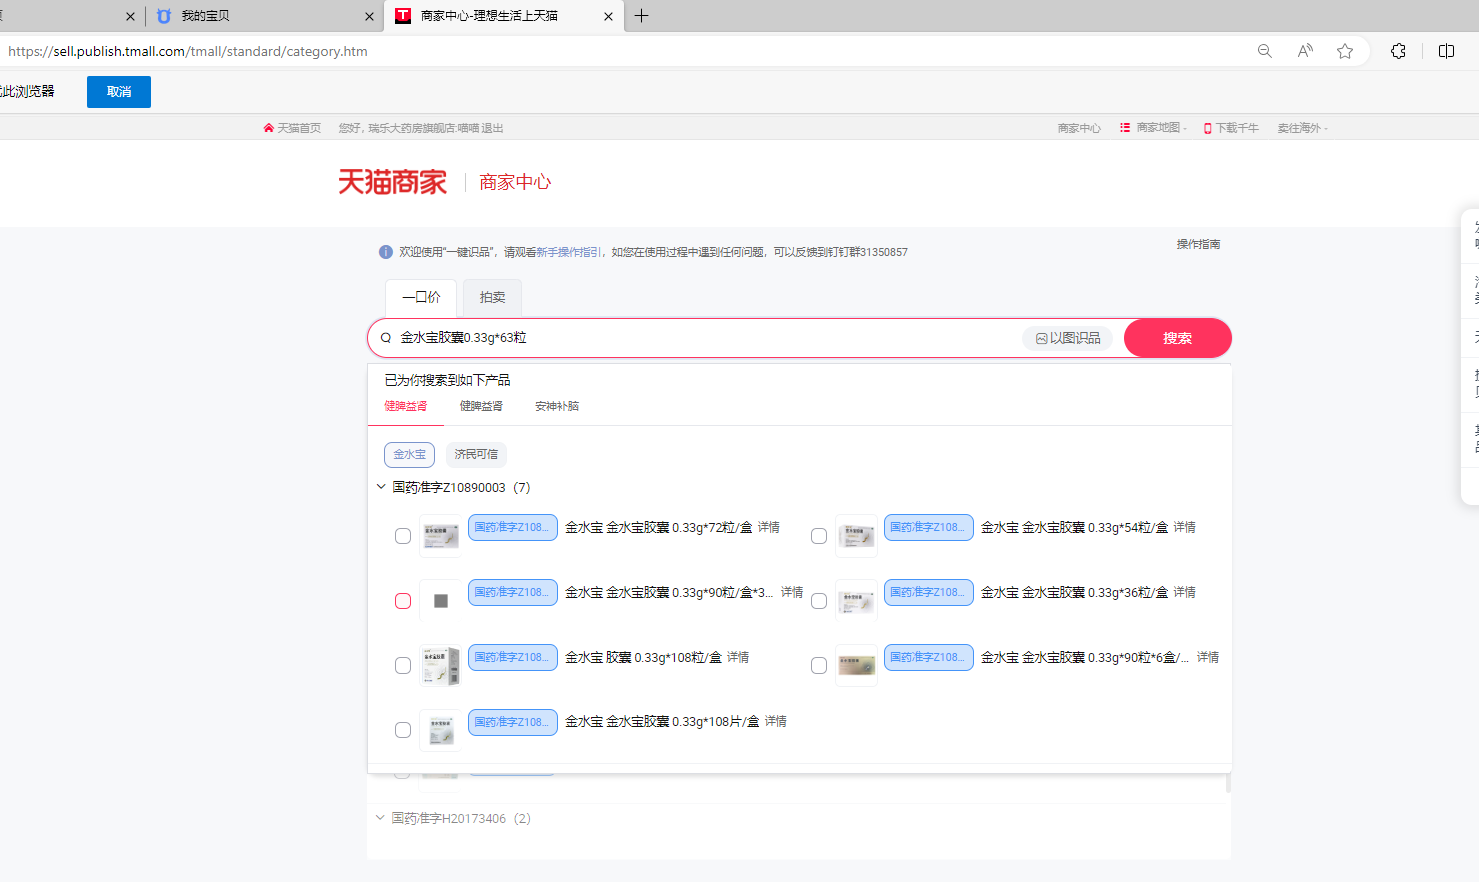The width and height of the screenshot is (1479, 882).
Task: Click the browser zoom magnifier icon
Action: click(1264, 51)
